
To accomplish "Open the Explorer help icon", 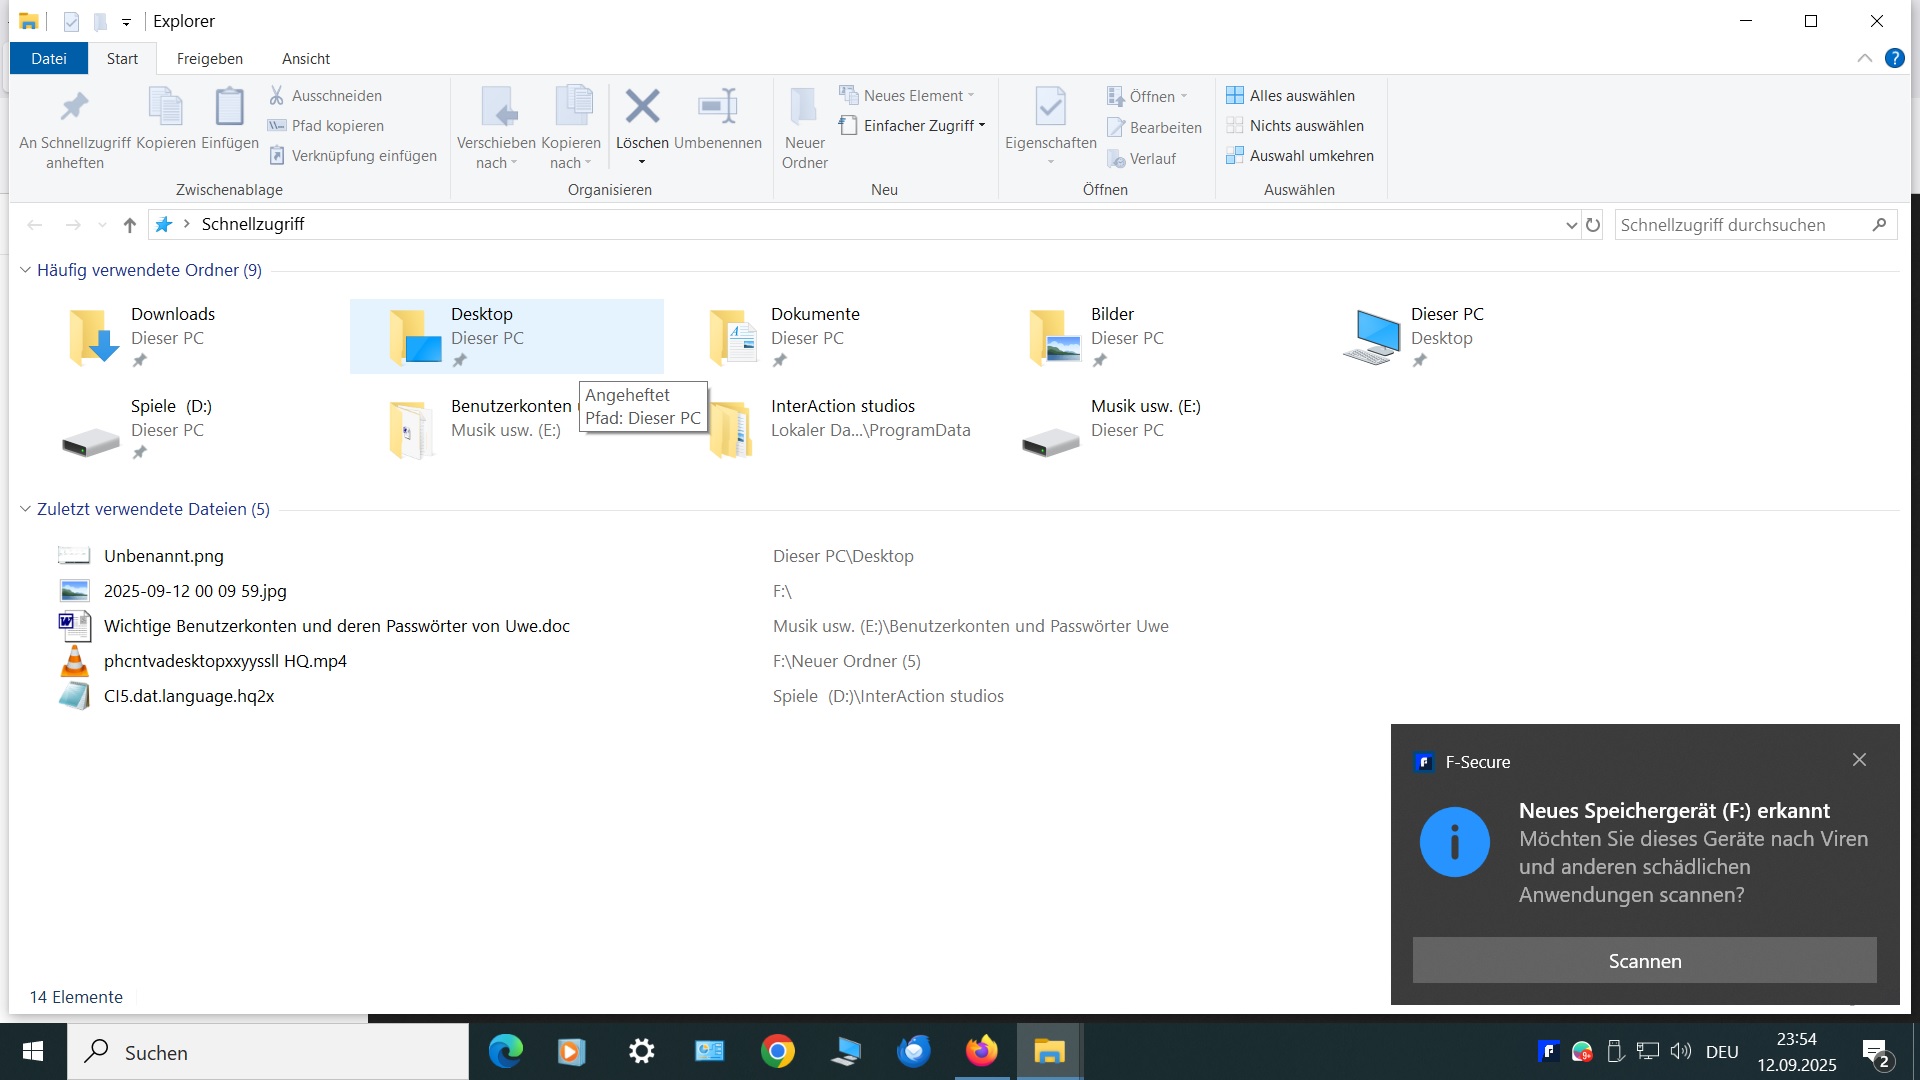I will tap(1895, 58).
